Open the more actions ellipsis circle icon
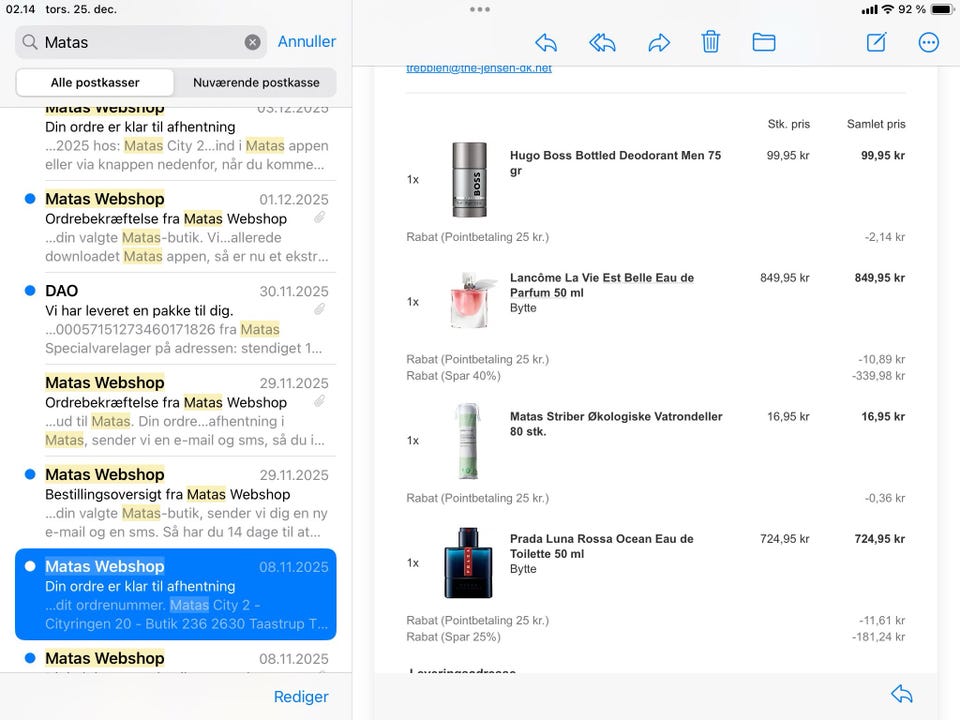The height and width of the screenshot is (720, 960). tap(928, 42)
